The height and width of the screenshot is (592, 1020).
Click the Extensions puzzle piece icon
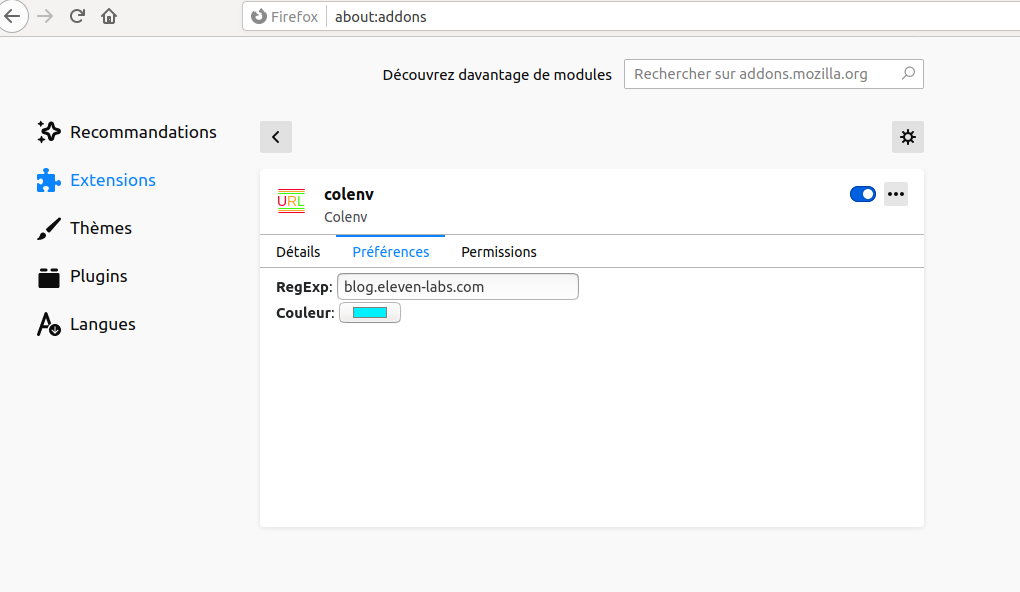[49, 180]
